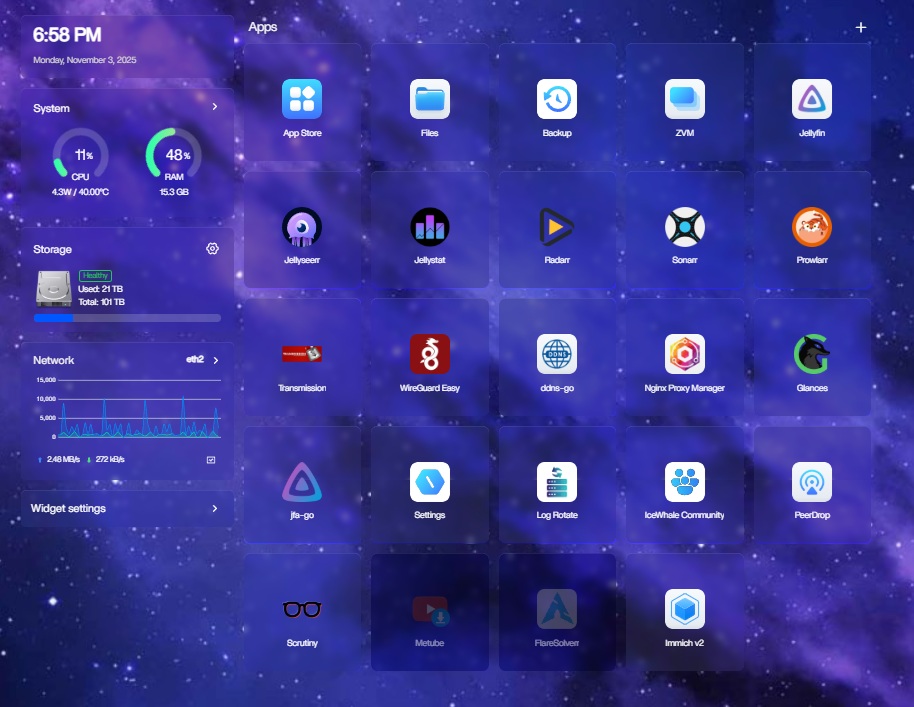Open the App Store app

point(302,100)
